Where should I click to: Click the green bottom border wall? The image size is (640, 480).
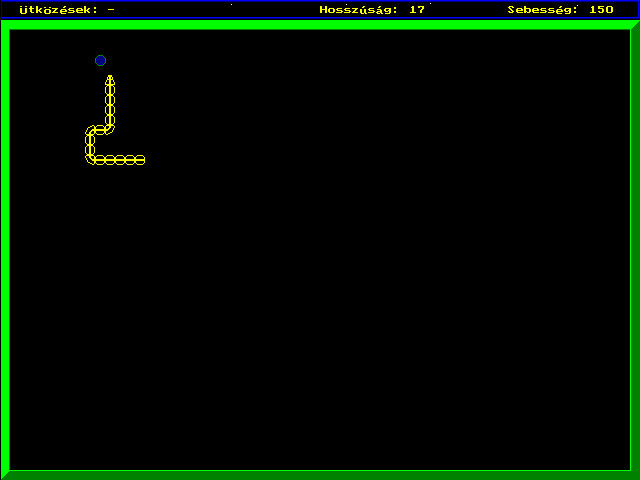tap(320, 474)
